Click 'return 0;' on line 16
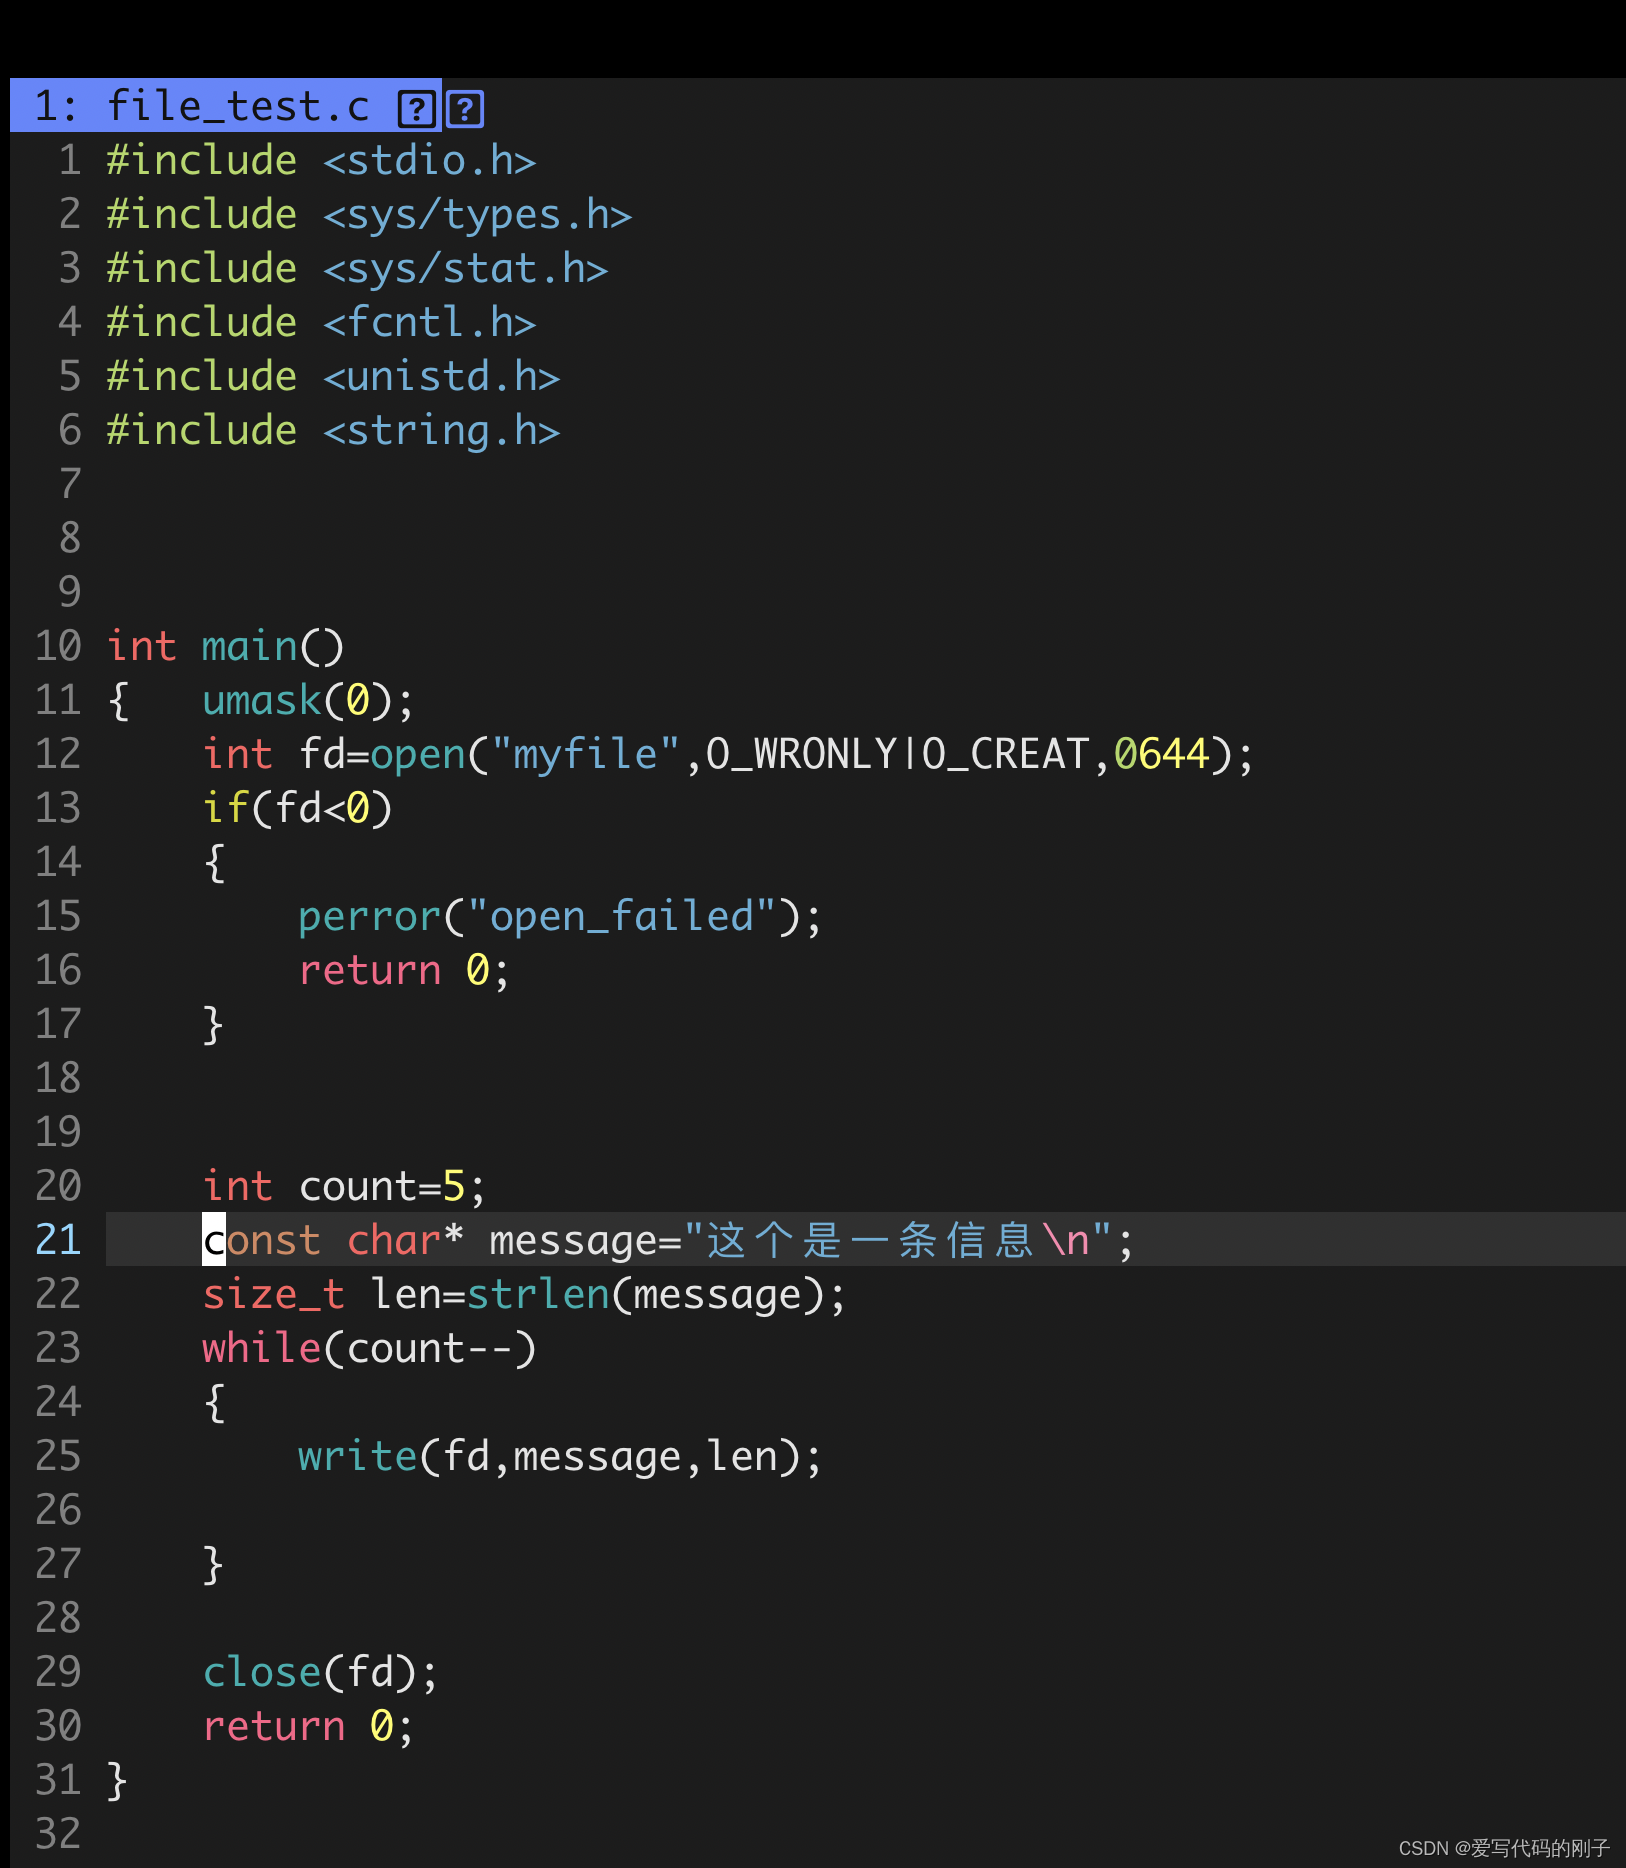This screenshot has height=1868, width=1626. pyautogui.click(x=404, y=971)
